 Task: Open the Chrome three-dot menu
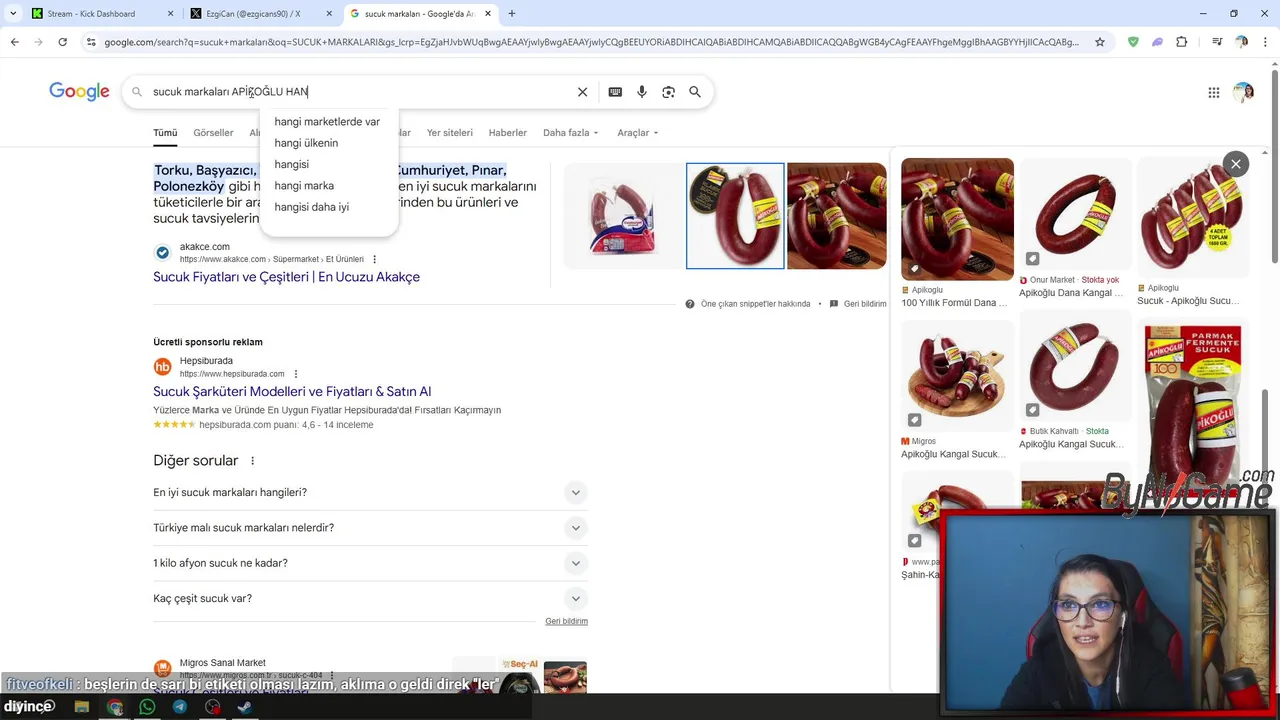coord(1266,42)
